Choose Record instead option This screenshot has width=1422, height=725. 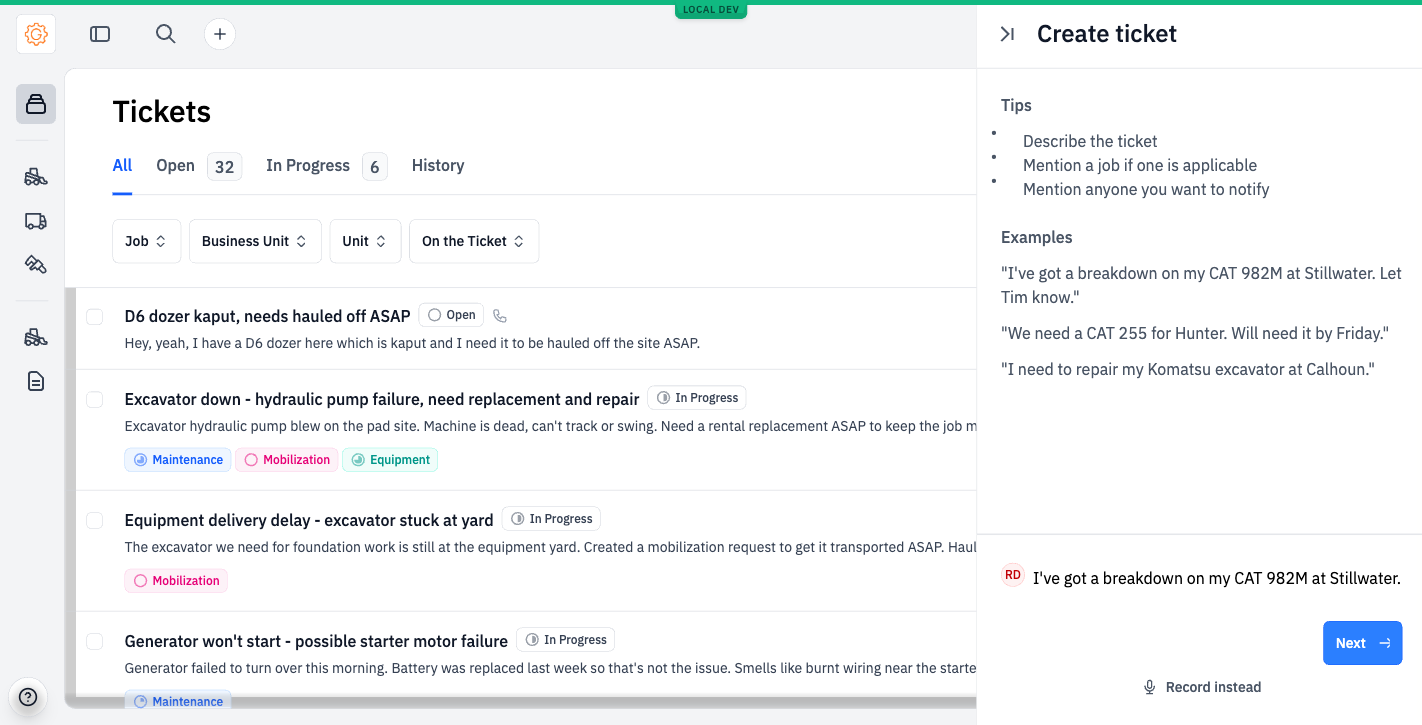(1202, 687)
